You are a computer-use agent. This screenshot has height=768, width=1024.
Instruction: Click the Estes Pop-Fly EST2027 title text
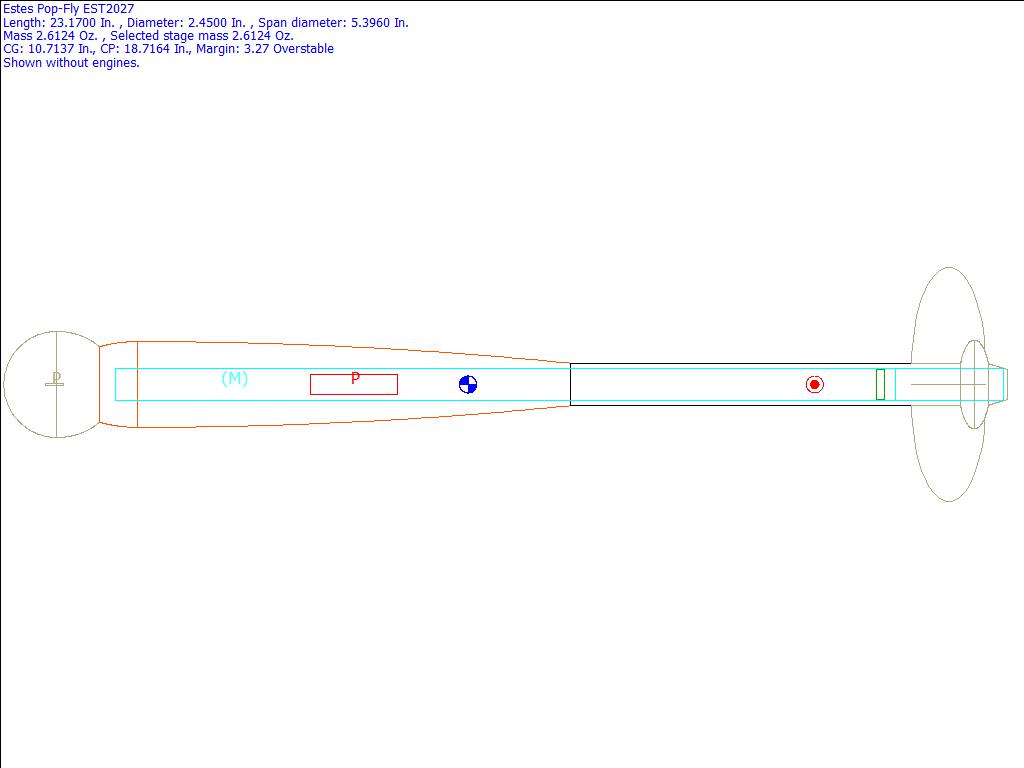pyautogui.click(x=69, y=9)
